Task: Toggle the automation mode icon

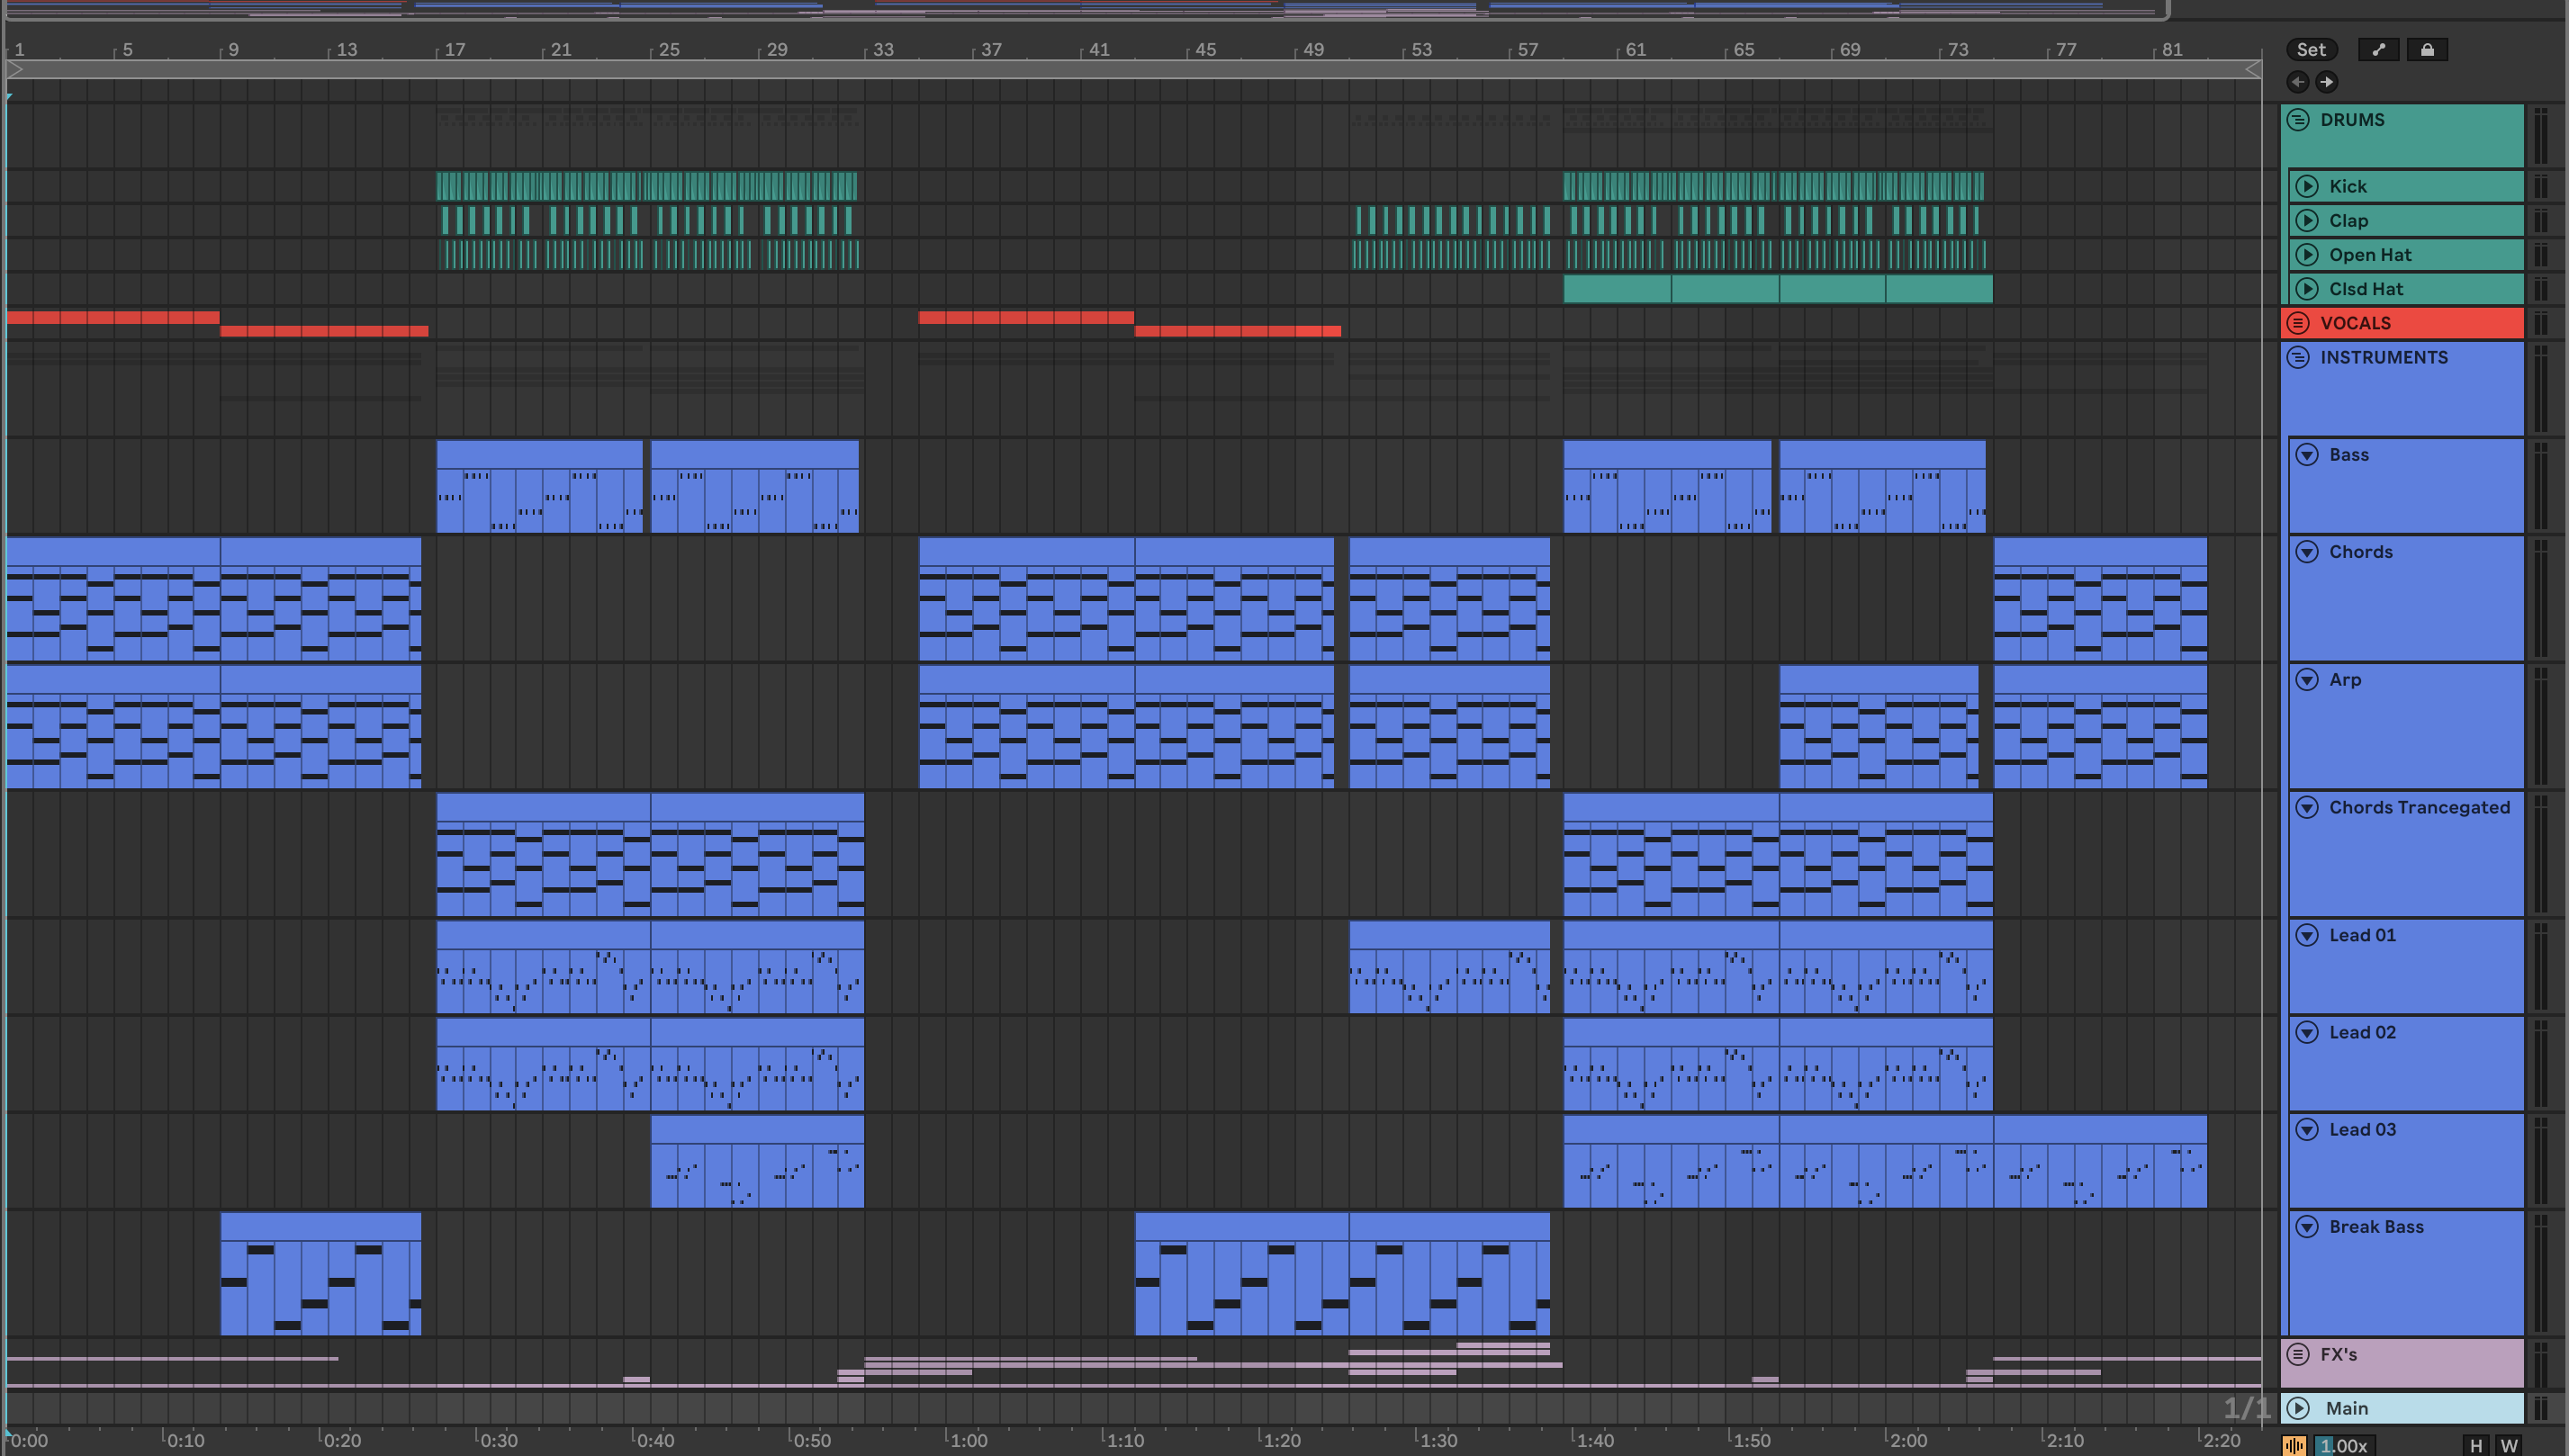Action: coord(2378,50)
